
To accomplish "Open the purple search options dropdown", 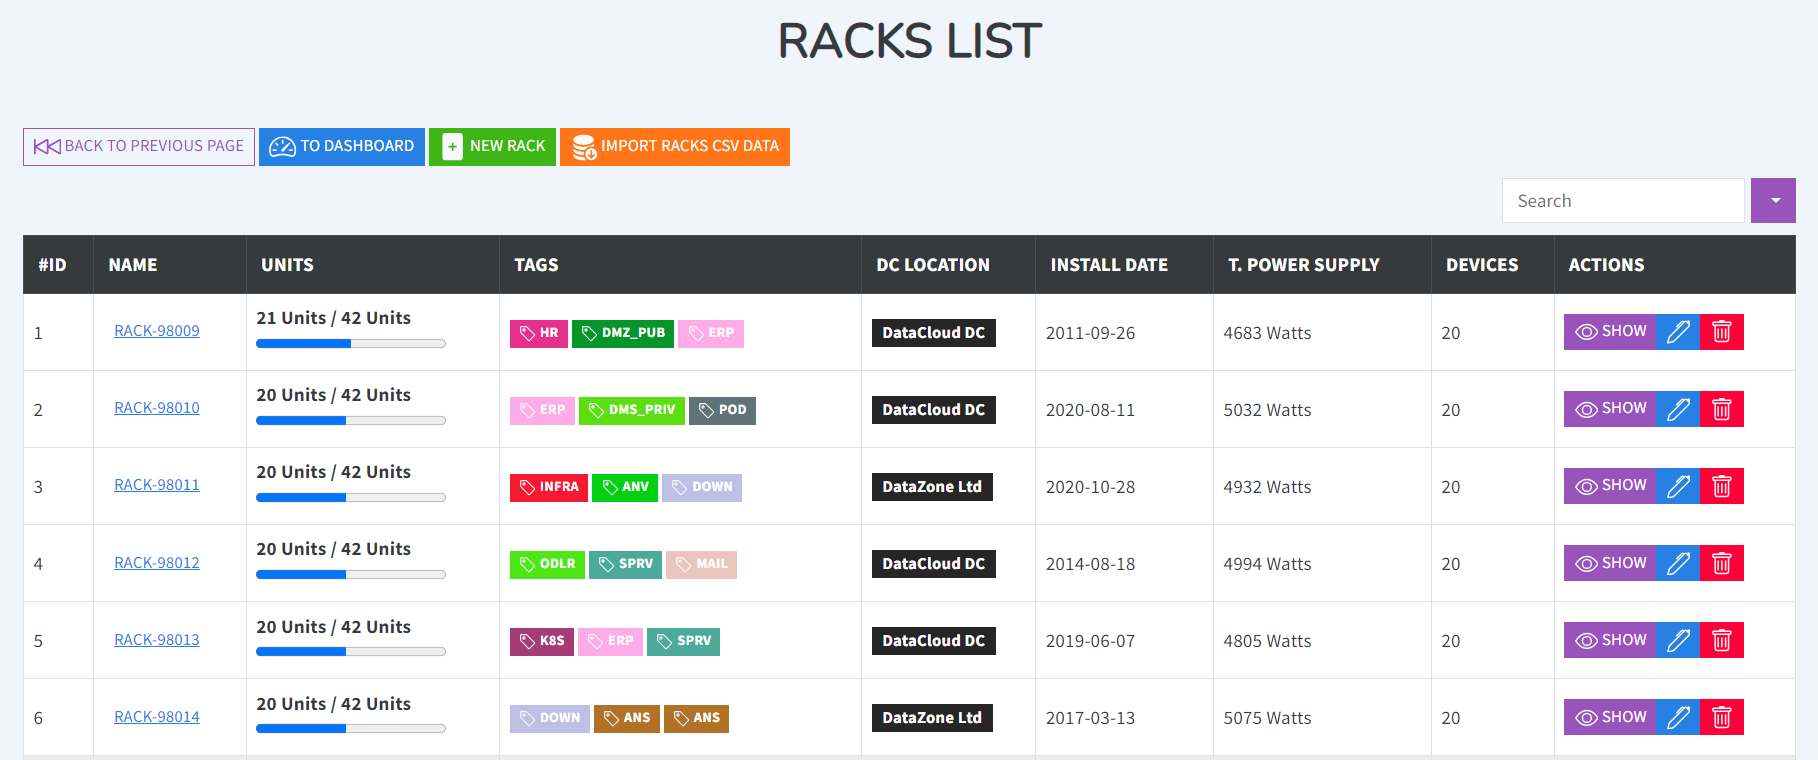I will pyautogui.click(x=1773, y=201).
